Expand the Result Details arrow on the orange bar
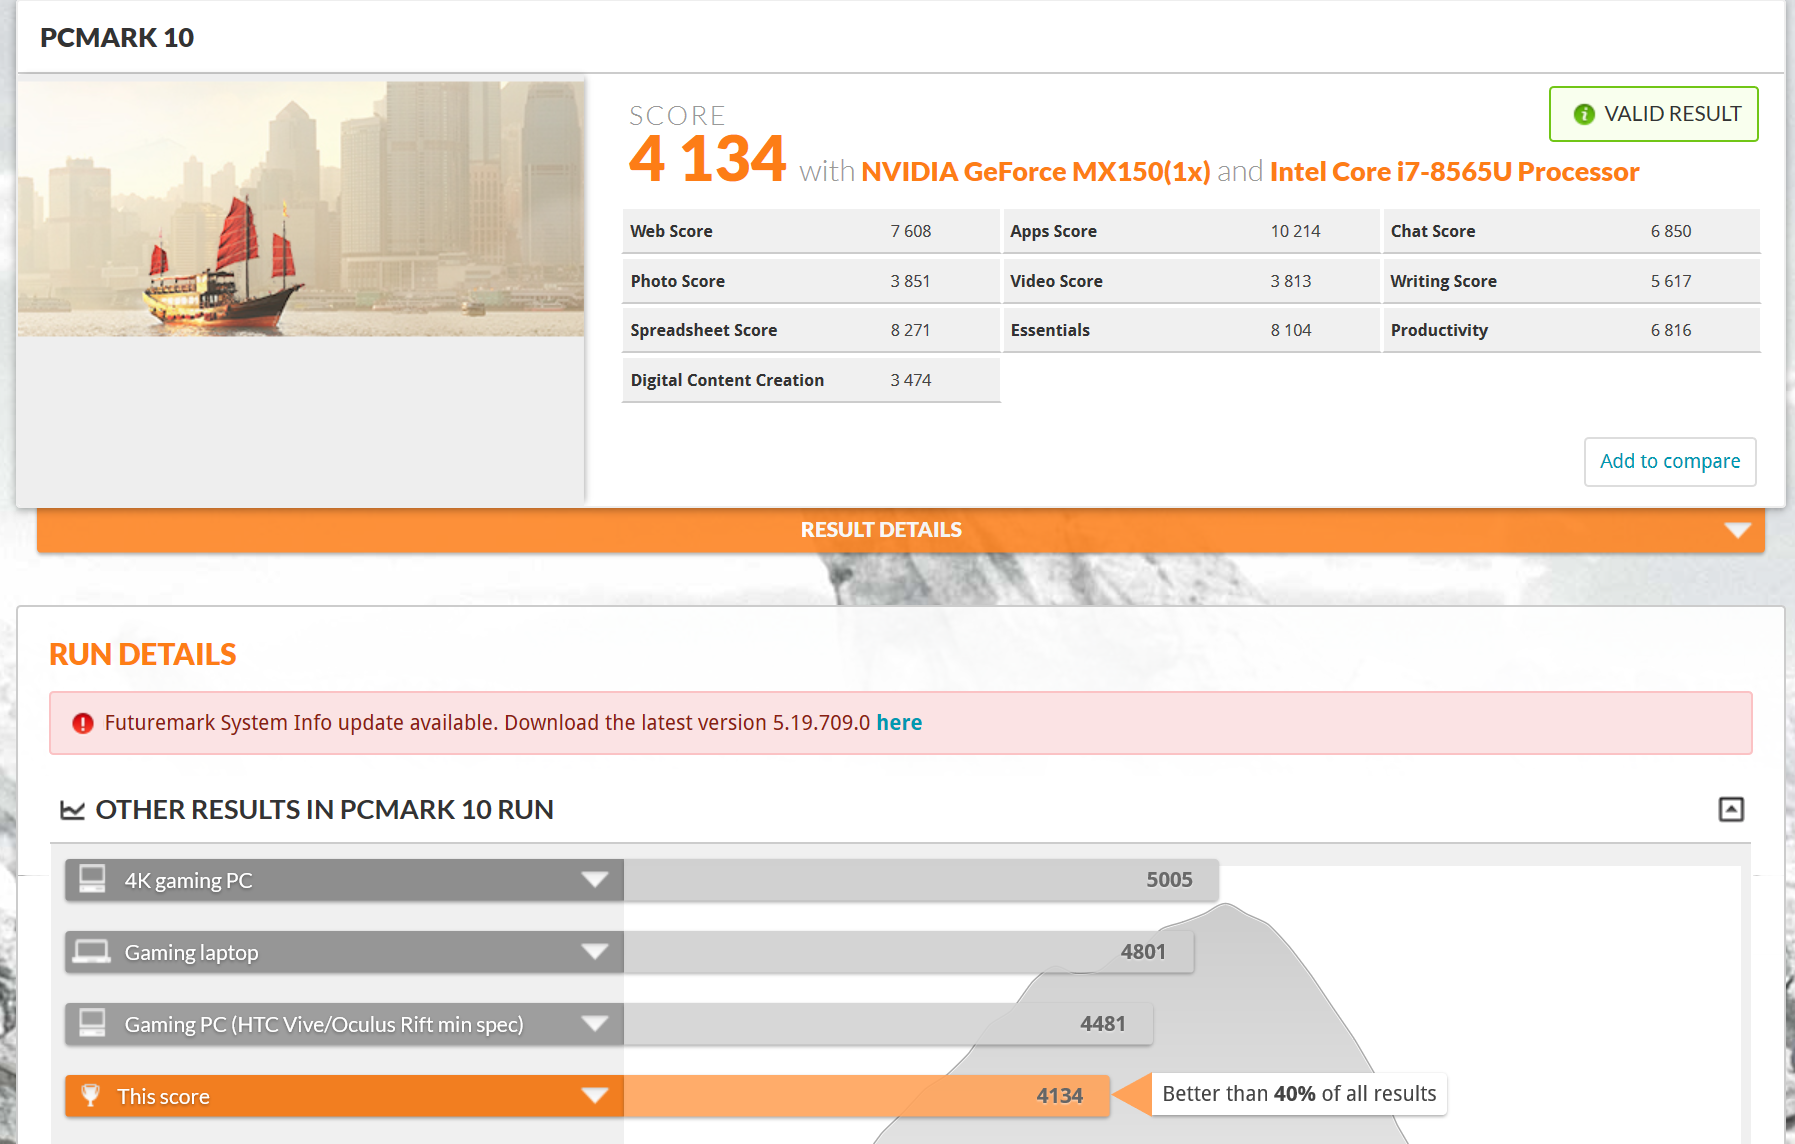This screenshot has height=1144, width=1795. pyautogui.click(x=1738, y=530)
